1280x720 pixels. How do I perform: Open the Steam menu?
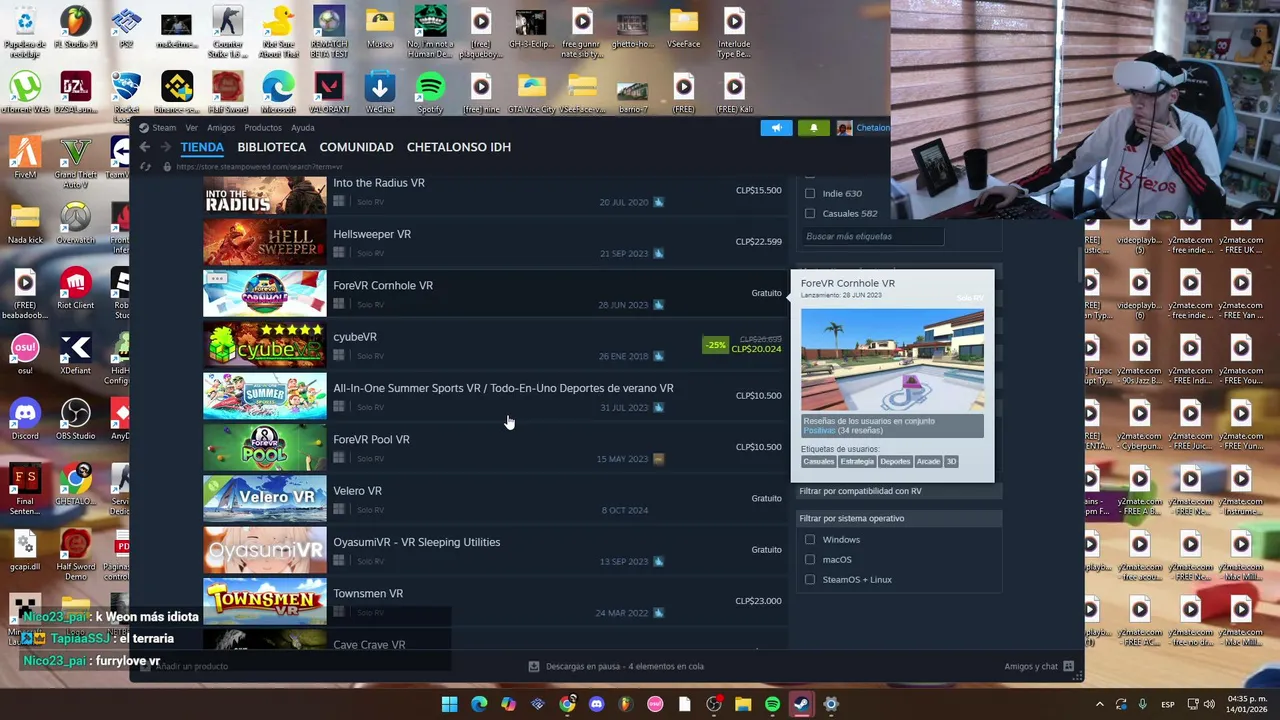click(164, 128)
